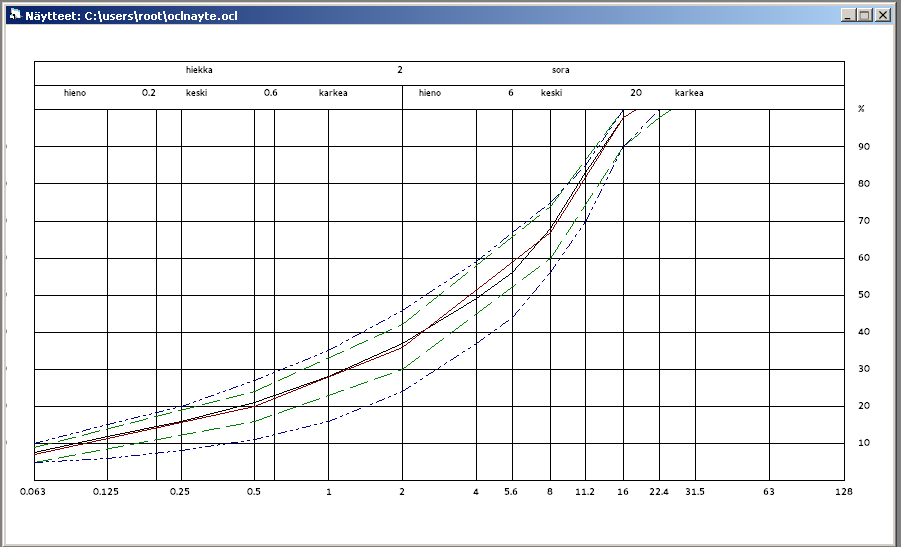Click the '5.6' sieve size label
The height and width of the screenshot is (547, 901).
[x=510, y=492]
